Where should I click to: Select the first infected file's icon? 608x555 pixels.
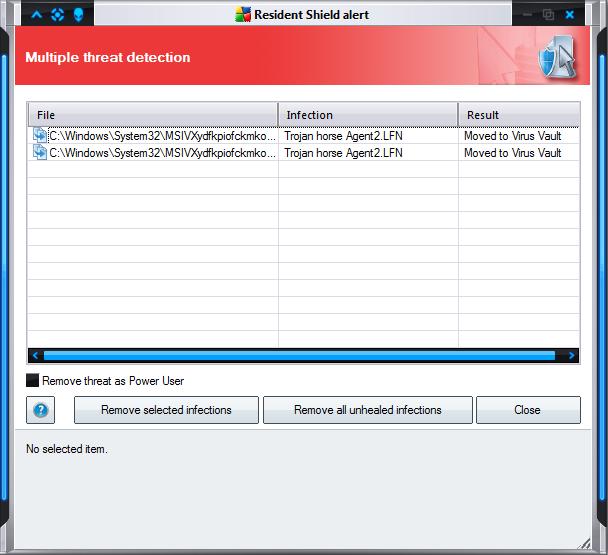pos(40,136)
